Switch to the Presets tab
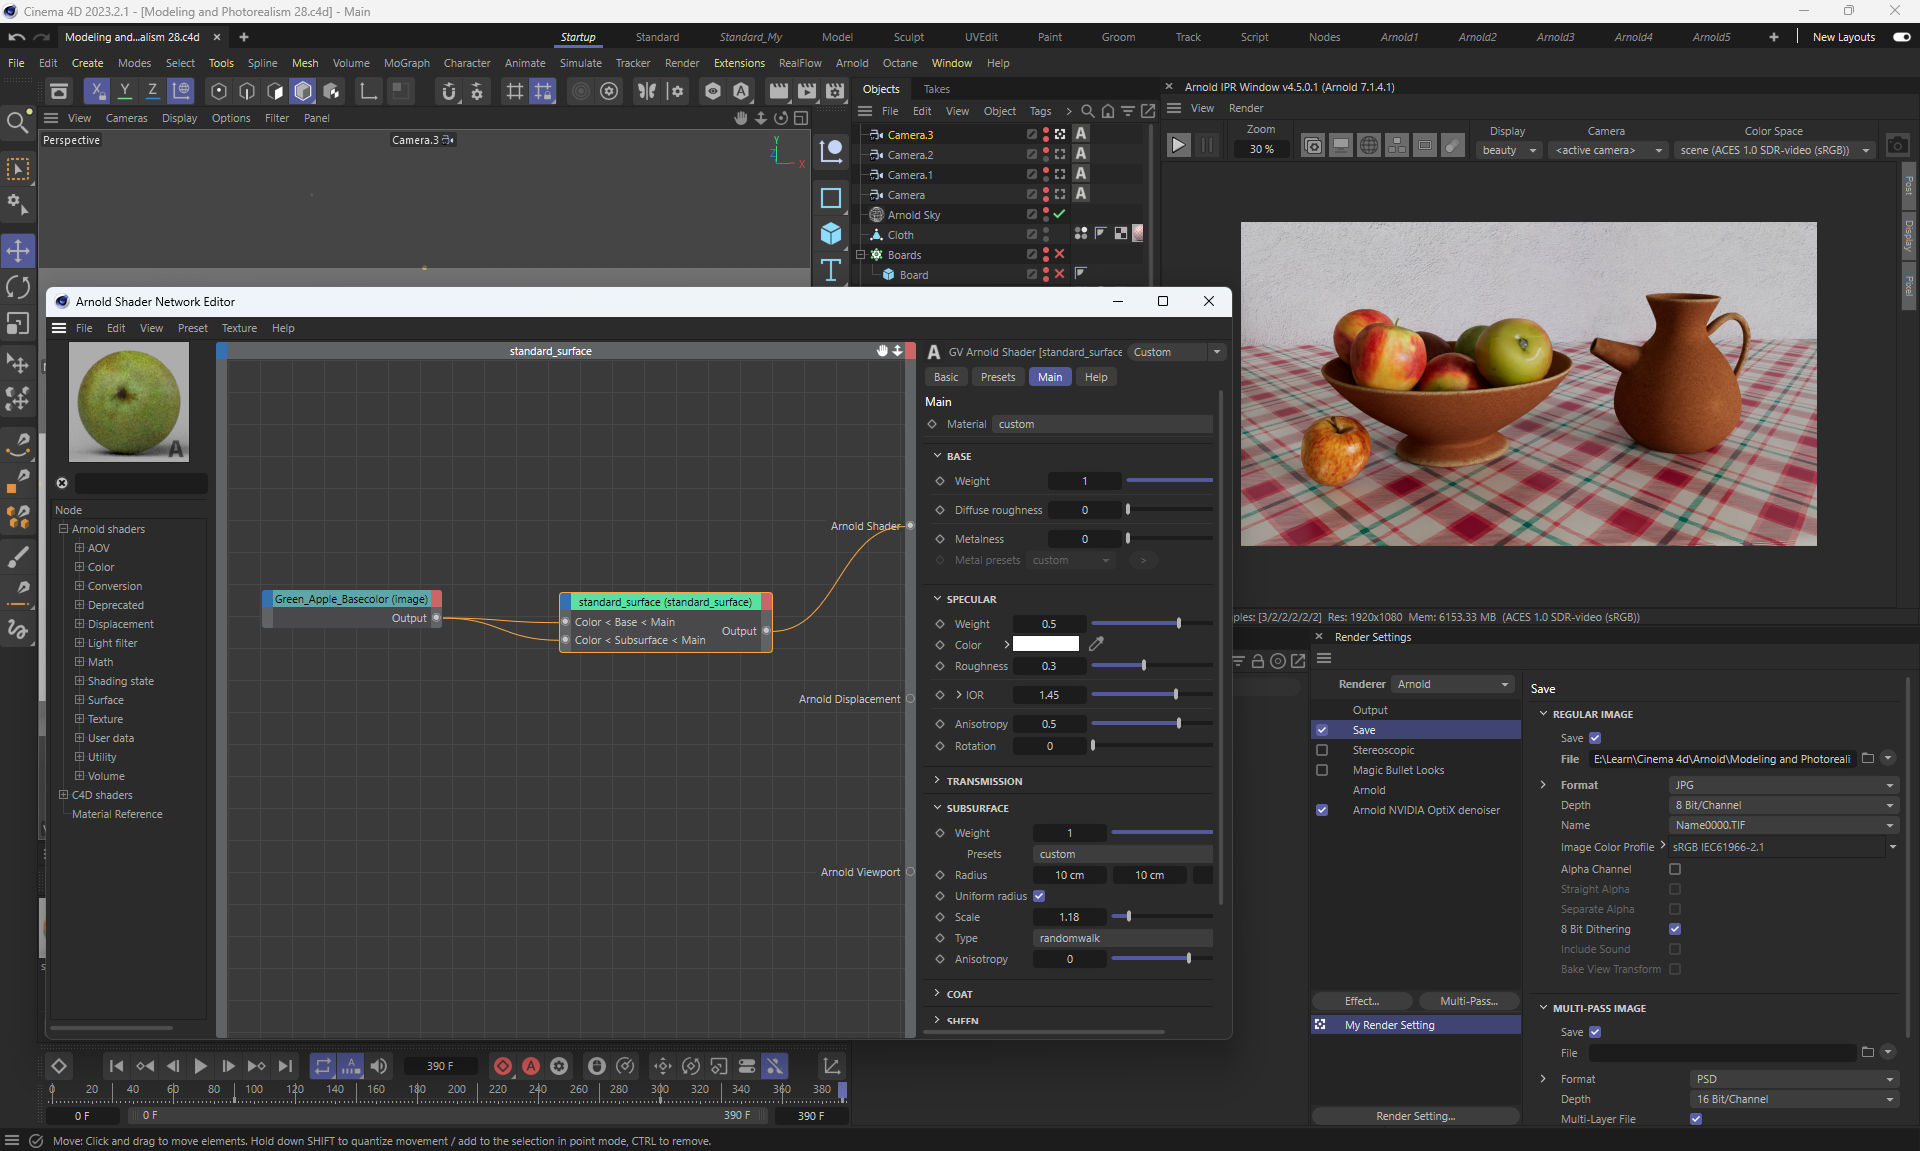 point(997,377)
